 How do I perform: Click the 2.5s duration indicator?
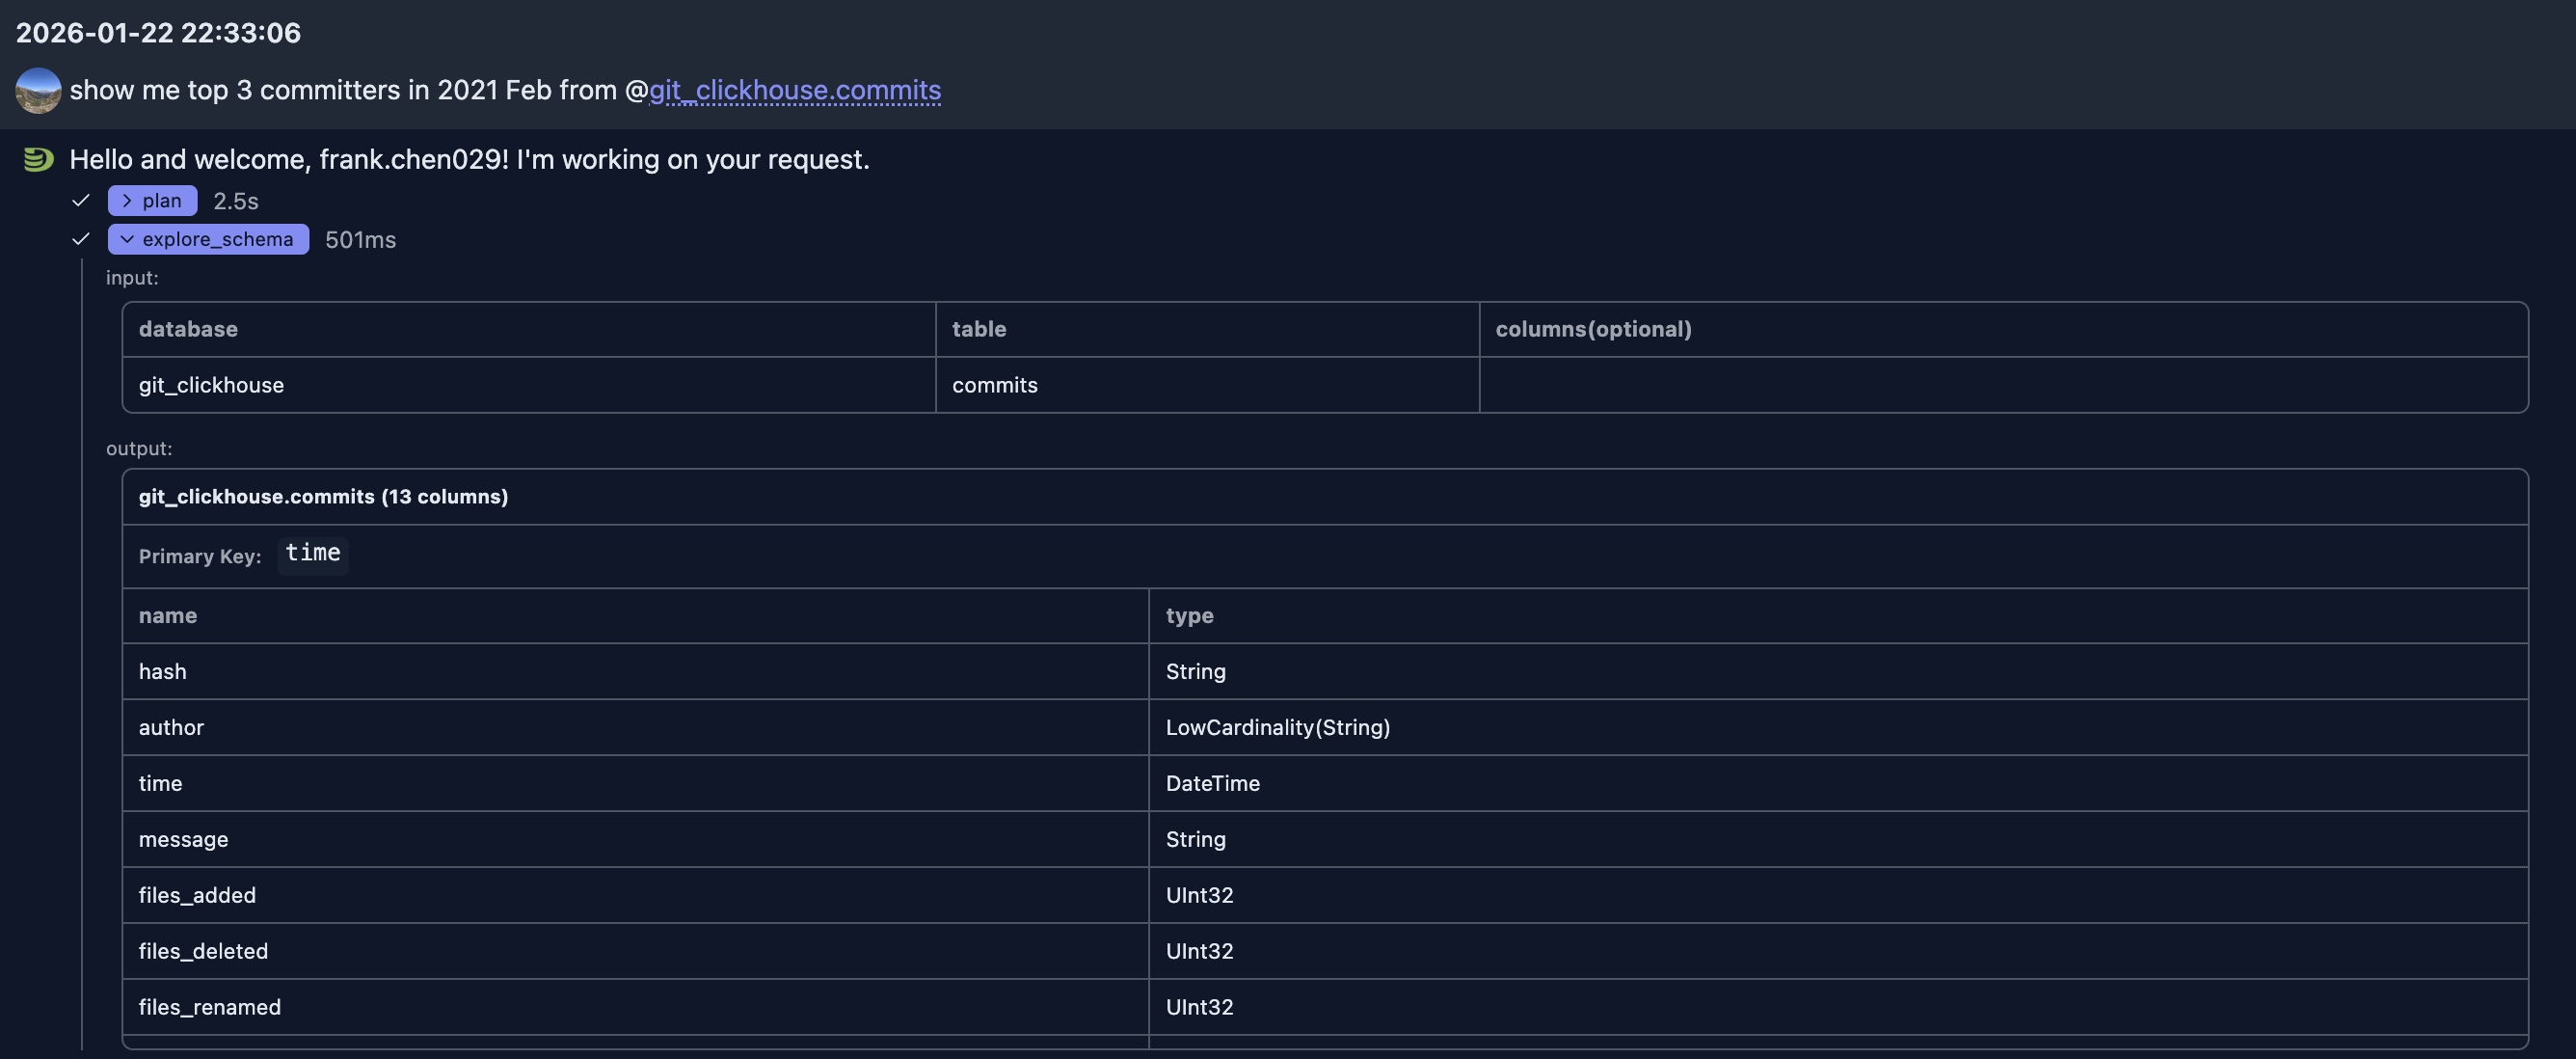[236, 200]
